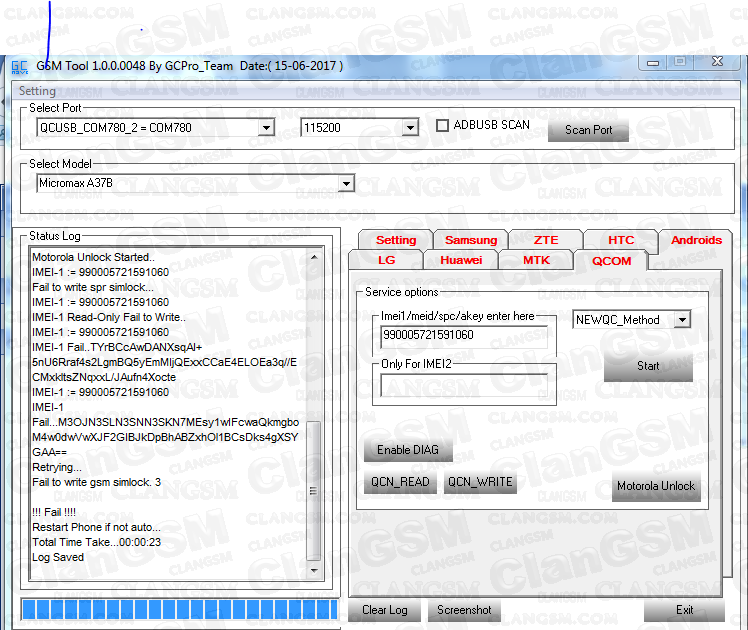Click the Imei1/meid/spc/akey input field
Image resolution: width=748 pixels, height=630 pixels.
[x=464, y=335]
